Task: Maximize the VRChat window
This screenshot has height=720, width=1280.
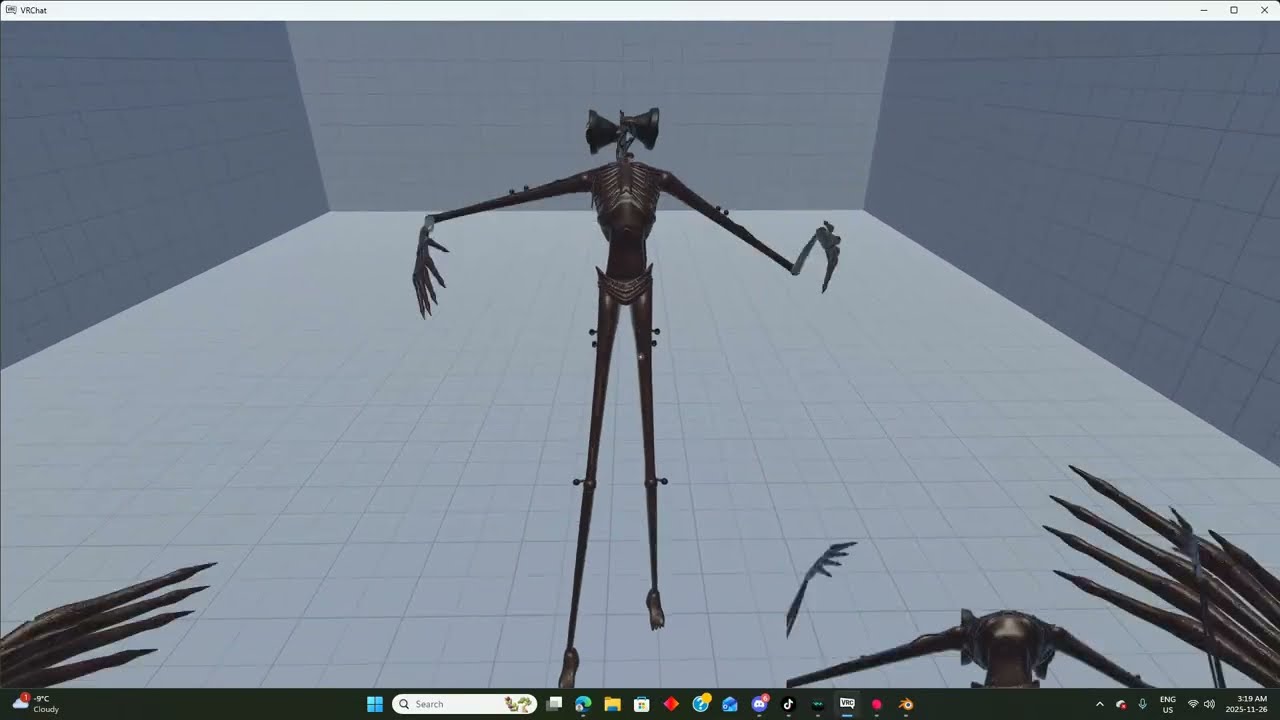Action: [1233, 10]
